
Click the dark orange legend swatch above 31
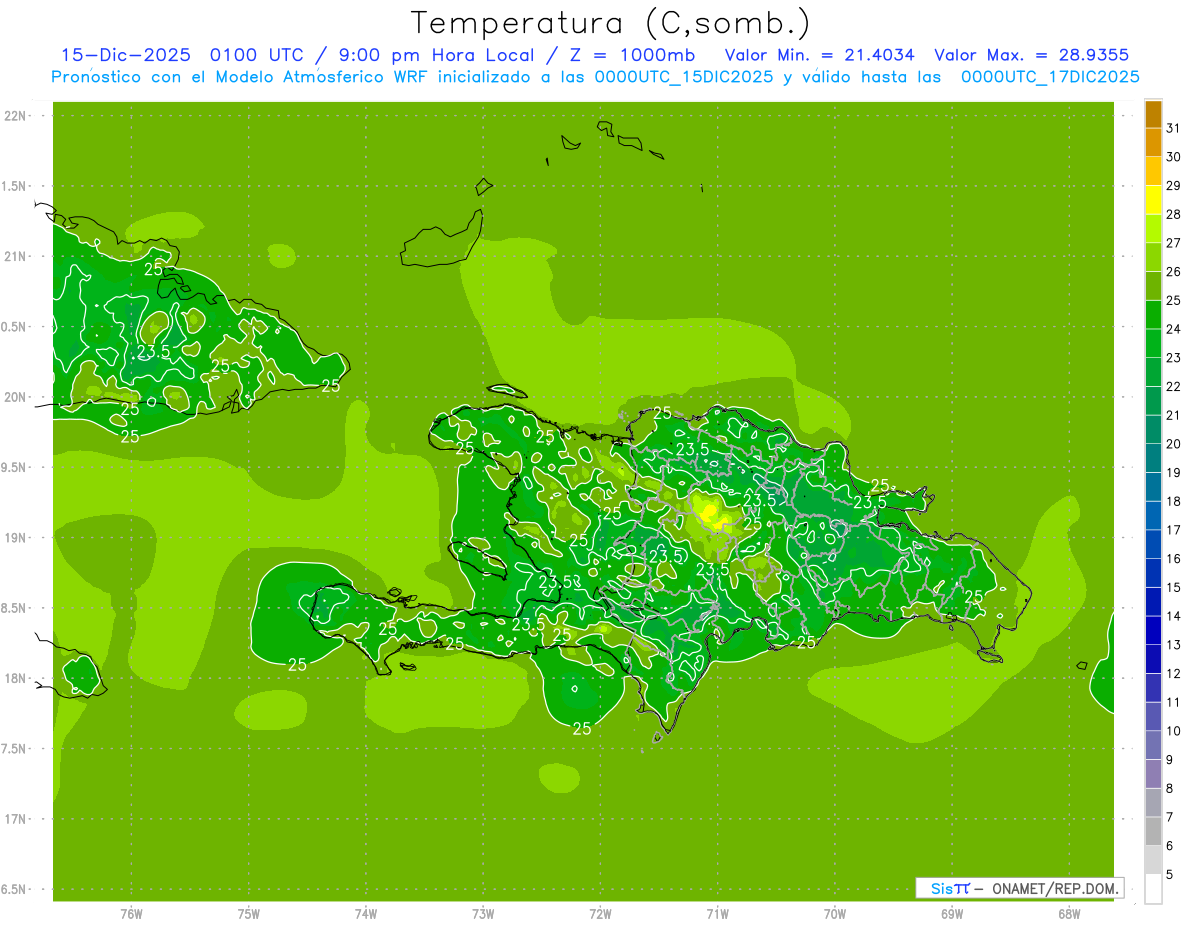click(x=1153, y=115)
